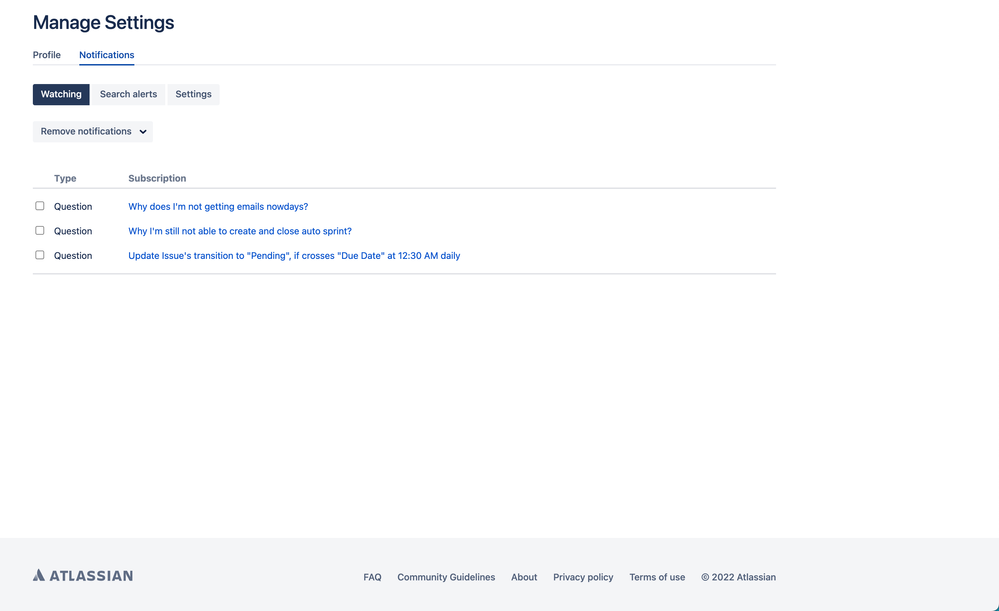The height and width of the screenshot is (611, 999).
Task: Open the Notifications tab
Action: 106,55
